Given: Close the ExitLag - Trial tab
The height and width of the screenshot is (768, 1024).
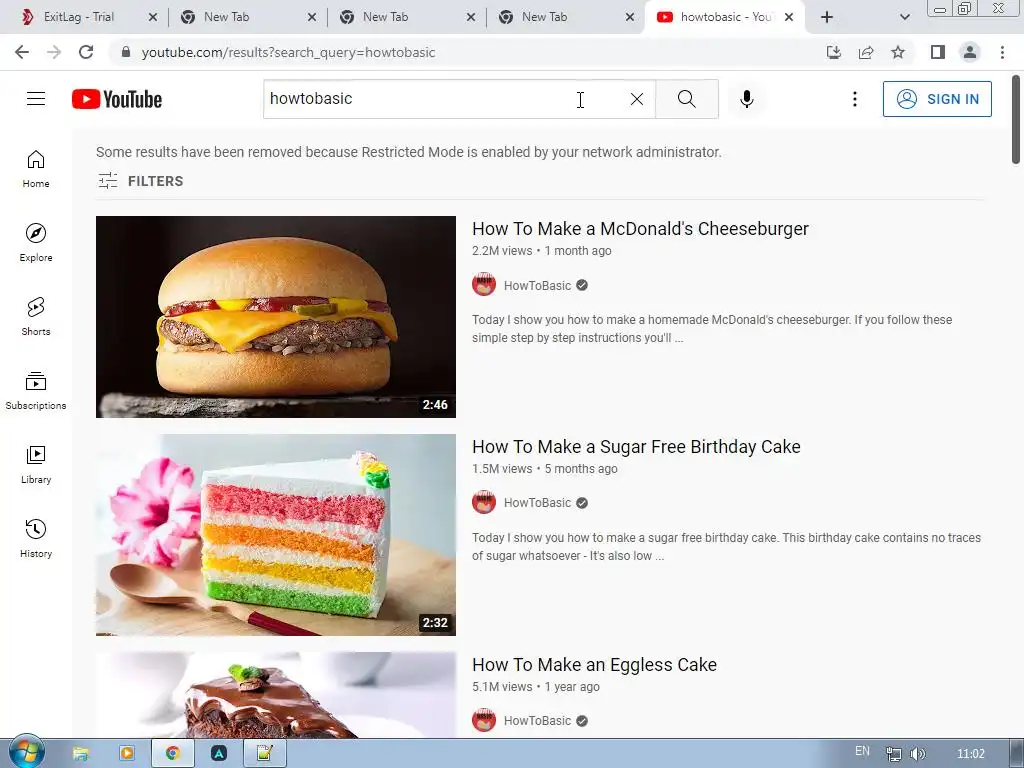Looking at the screenshot, I should 153,17.
